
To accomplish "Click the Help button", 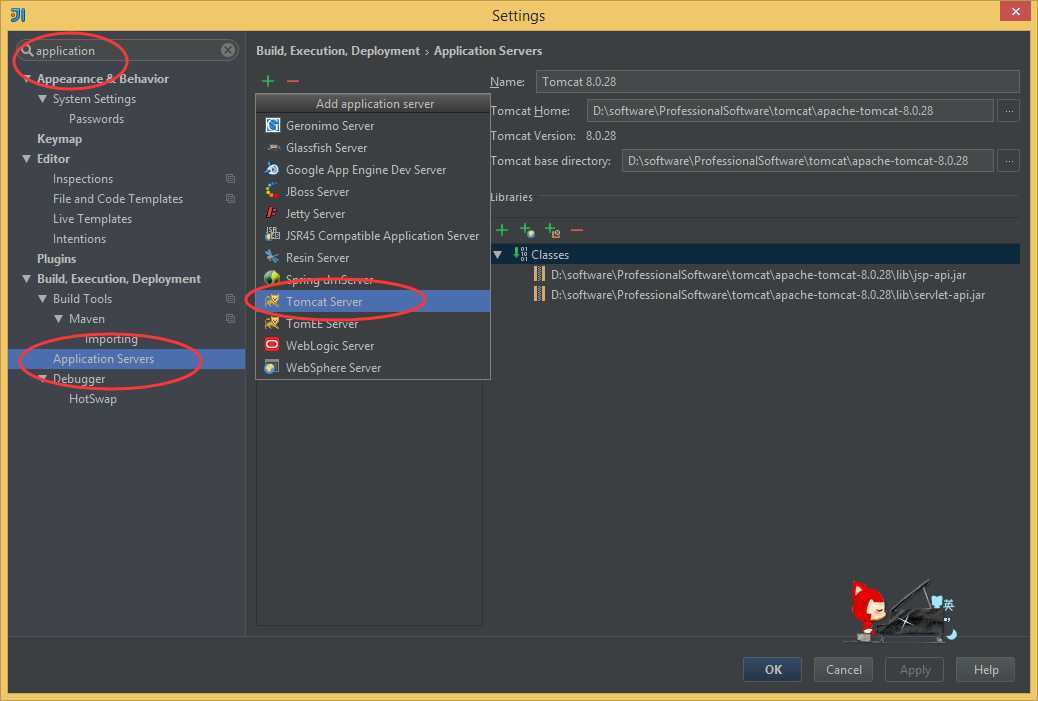I will pos(986,669).
